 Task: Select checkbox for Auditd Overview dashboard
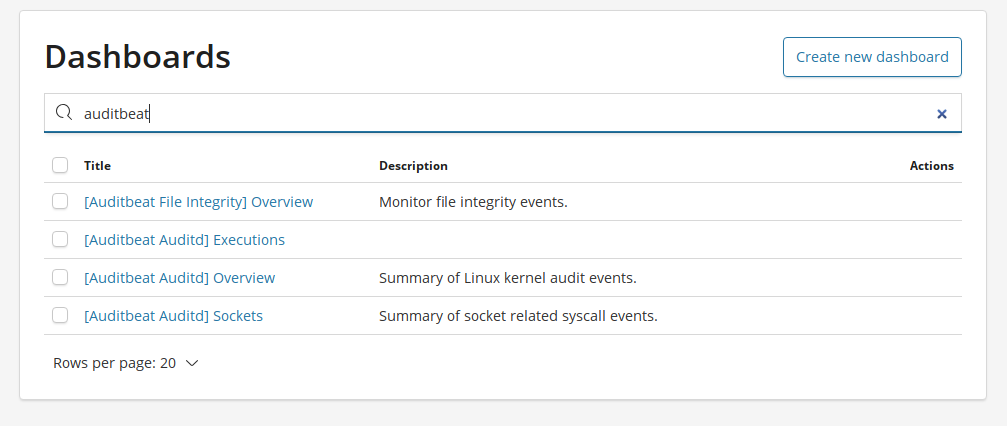click(x=60, y=278)
